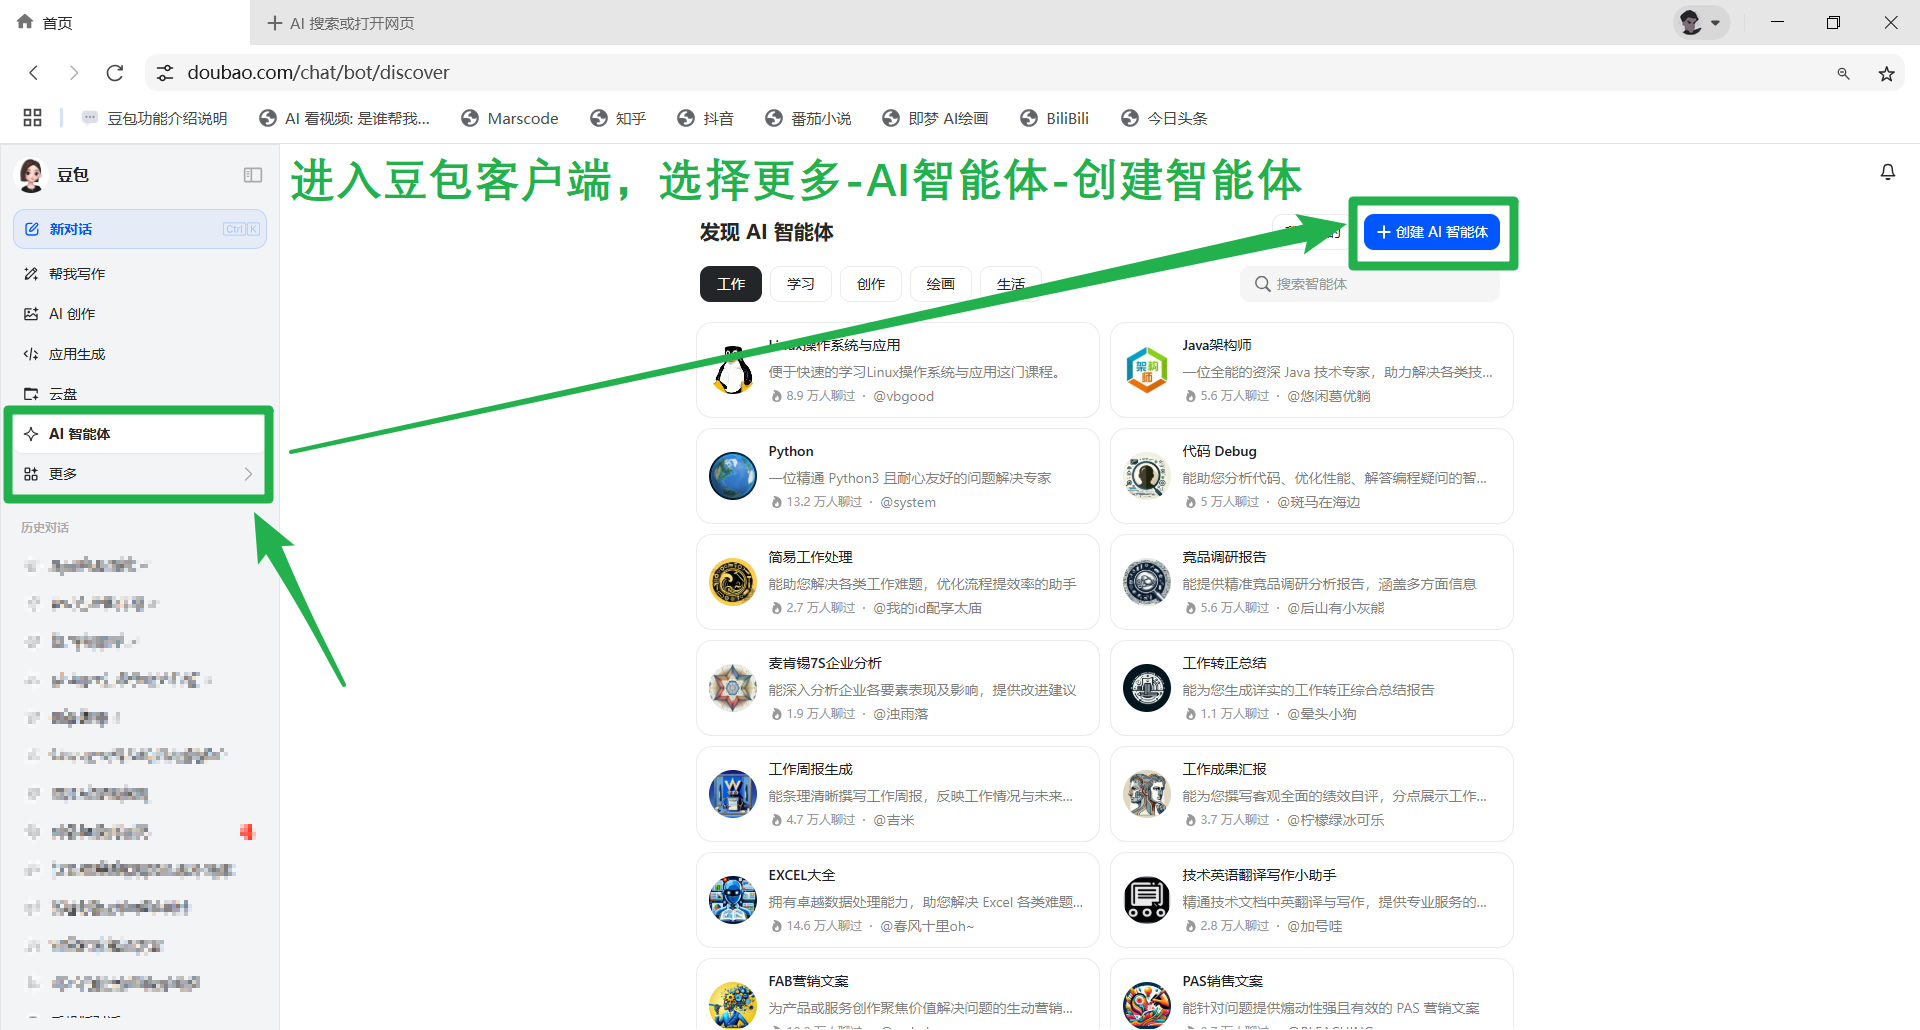Collapse the left sidebar panel

[252, 175]
